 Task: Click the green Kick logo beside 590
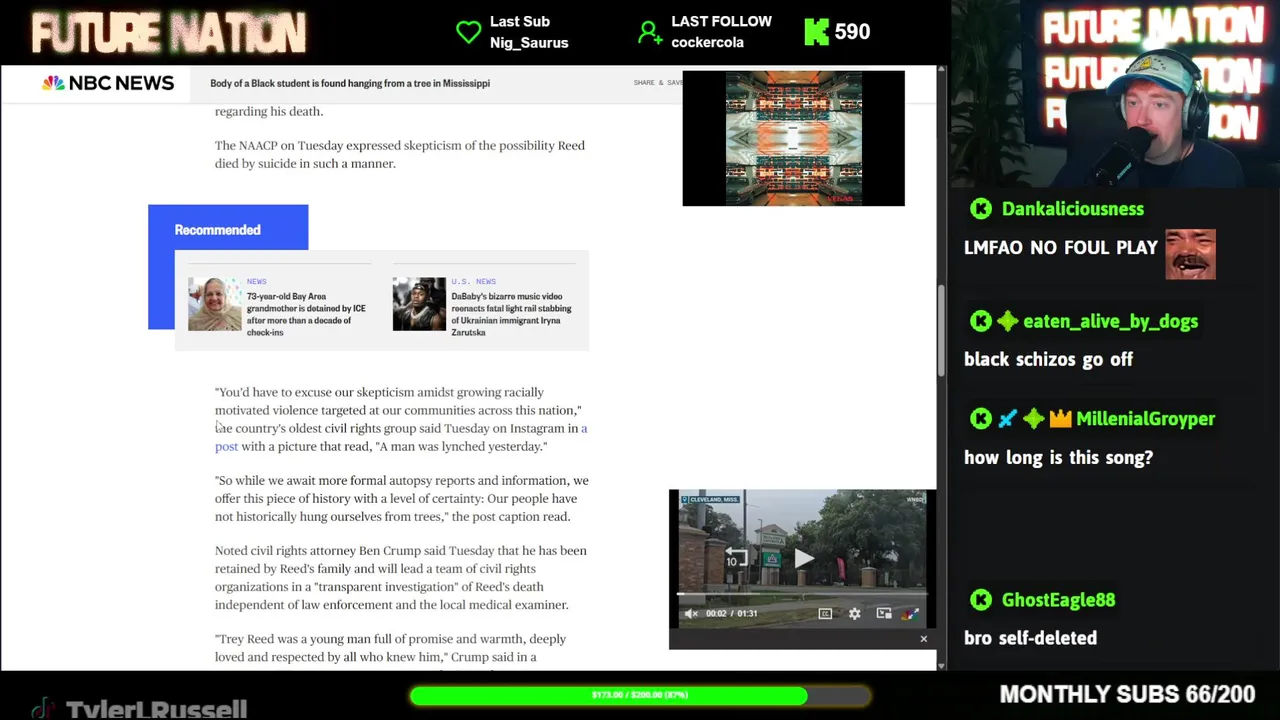click(817, 32)
